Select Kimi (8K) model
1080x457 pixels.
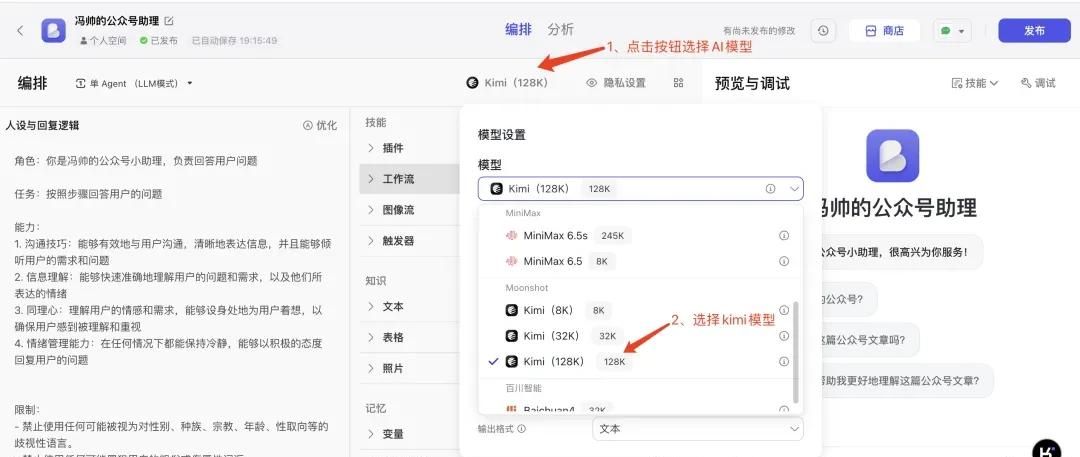tap(641, 310)
